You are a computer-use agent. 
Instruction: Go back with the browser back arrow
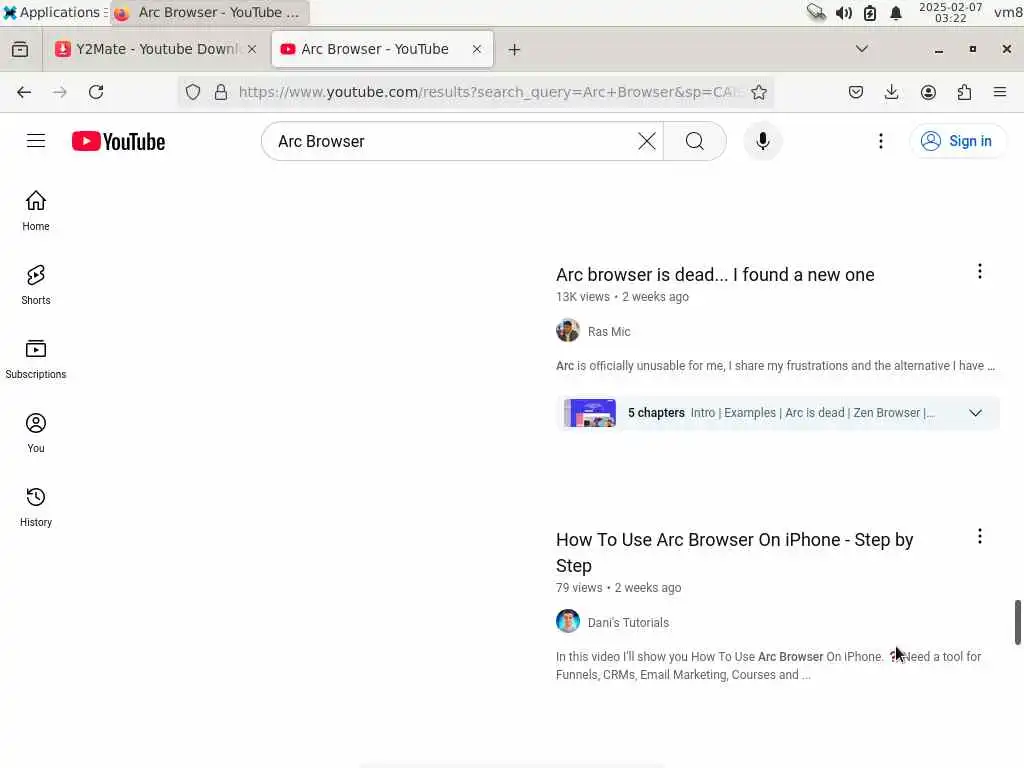pyautogui.click(x=24, y=92)
